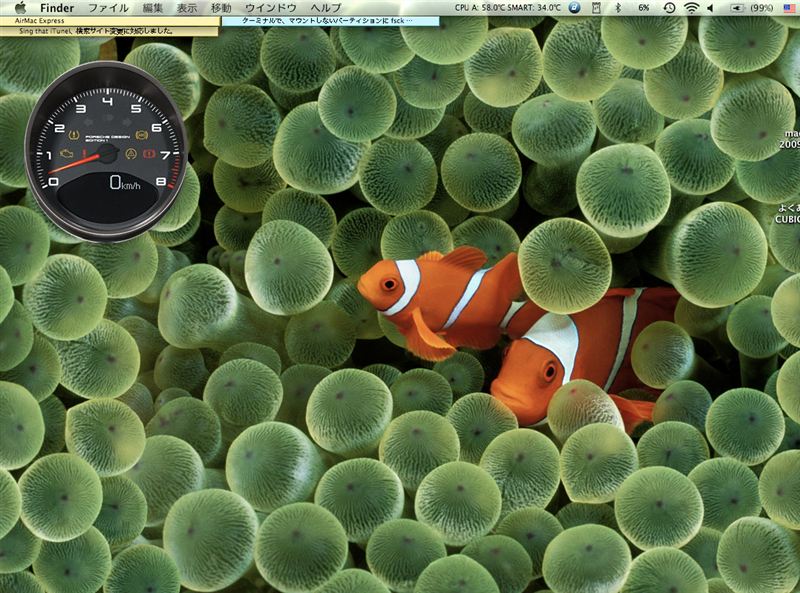This screenshot has width=800, height=593.
Task: Click the blue ターミナルで fsck sticky note
Action: click(x=330, y=21)
